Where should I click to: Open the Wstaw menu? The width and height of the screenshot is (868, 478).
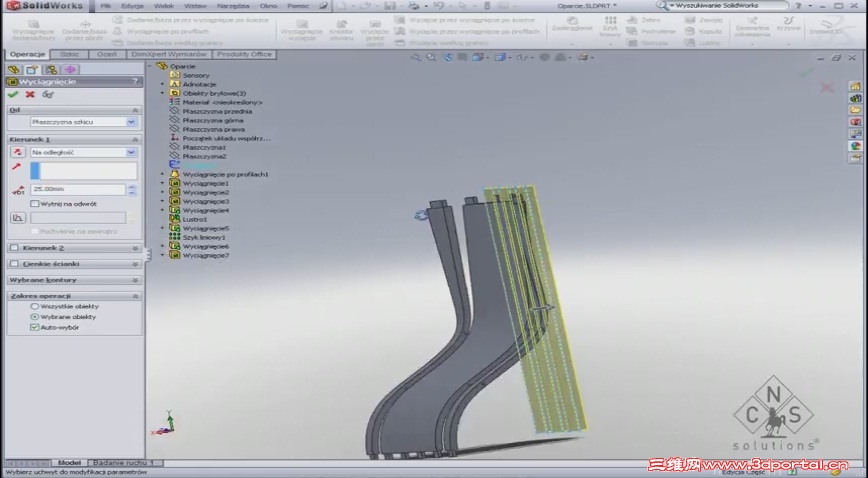[x=195, y=6]
